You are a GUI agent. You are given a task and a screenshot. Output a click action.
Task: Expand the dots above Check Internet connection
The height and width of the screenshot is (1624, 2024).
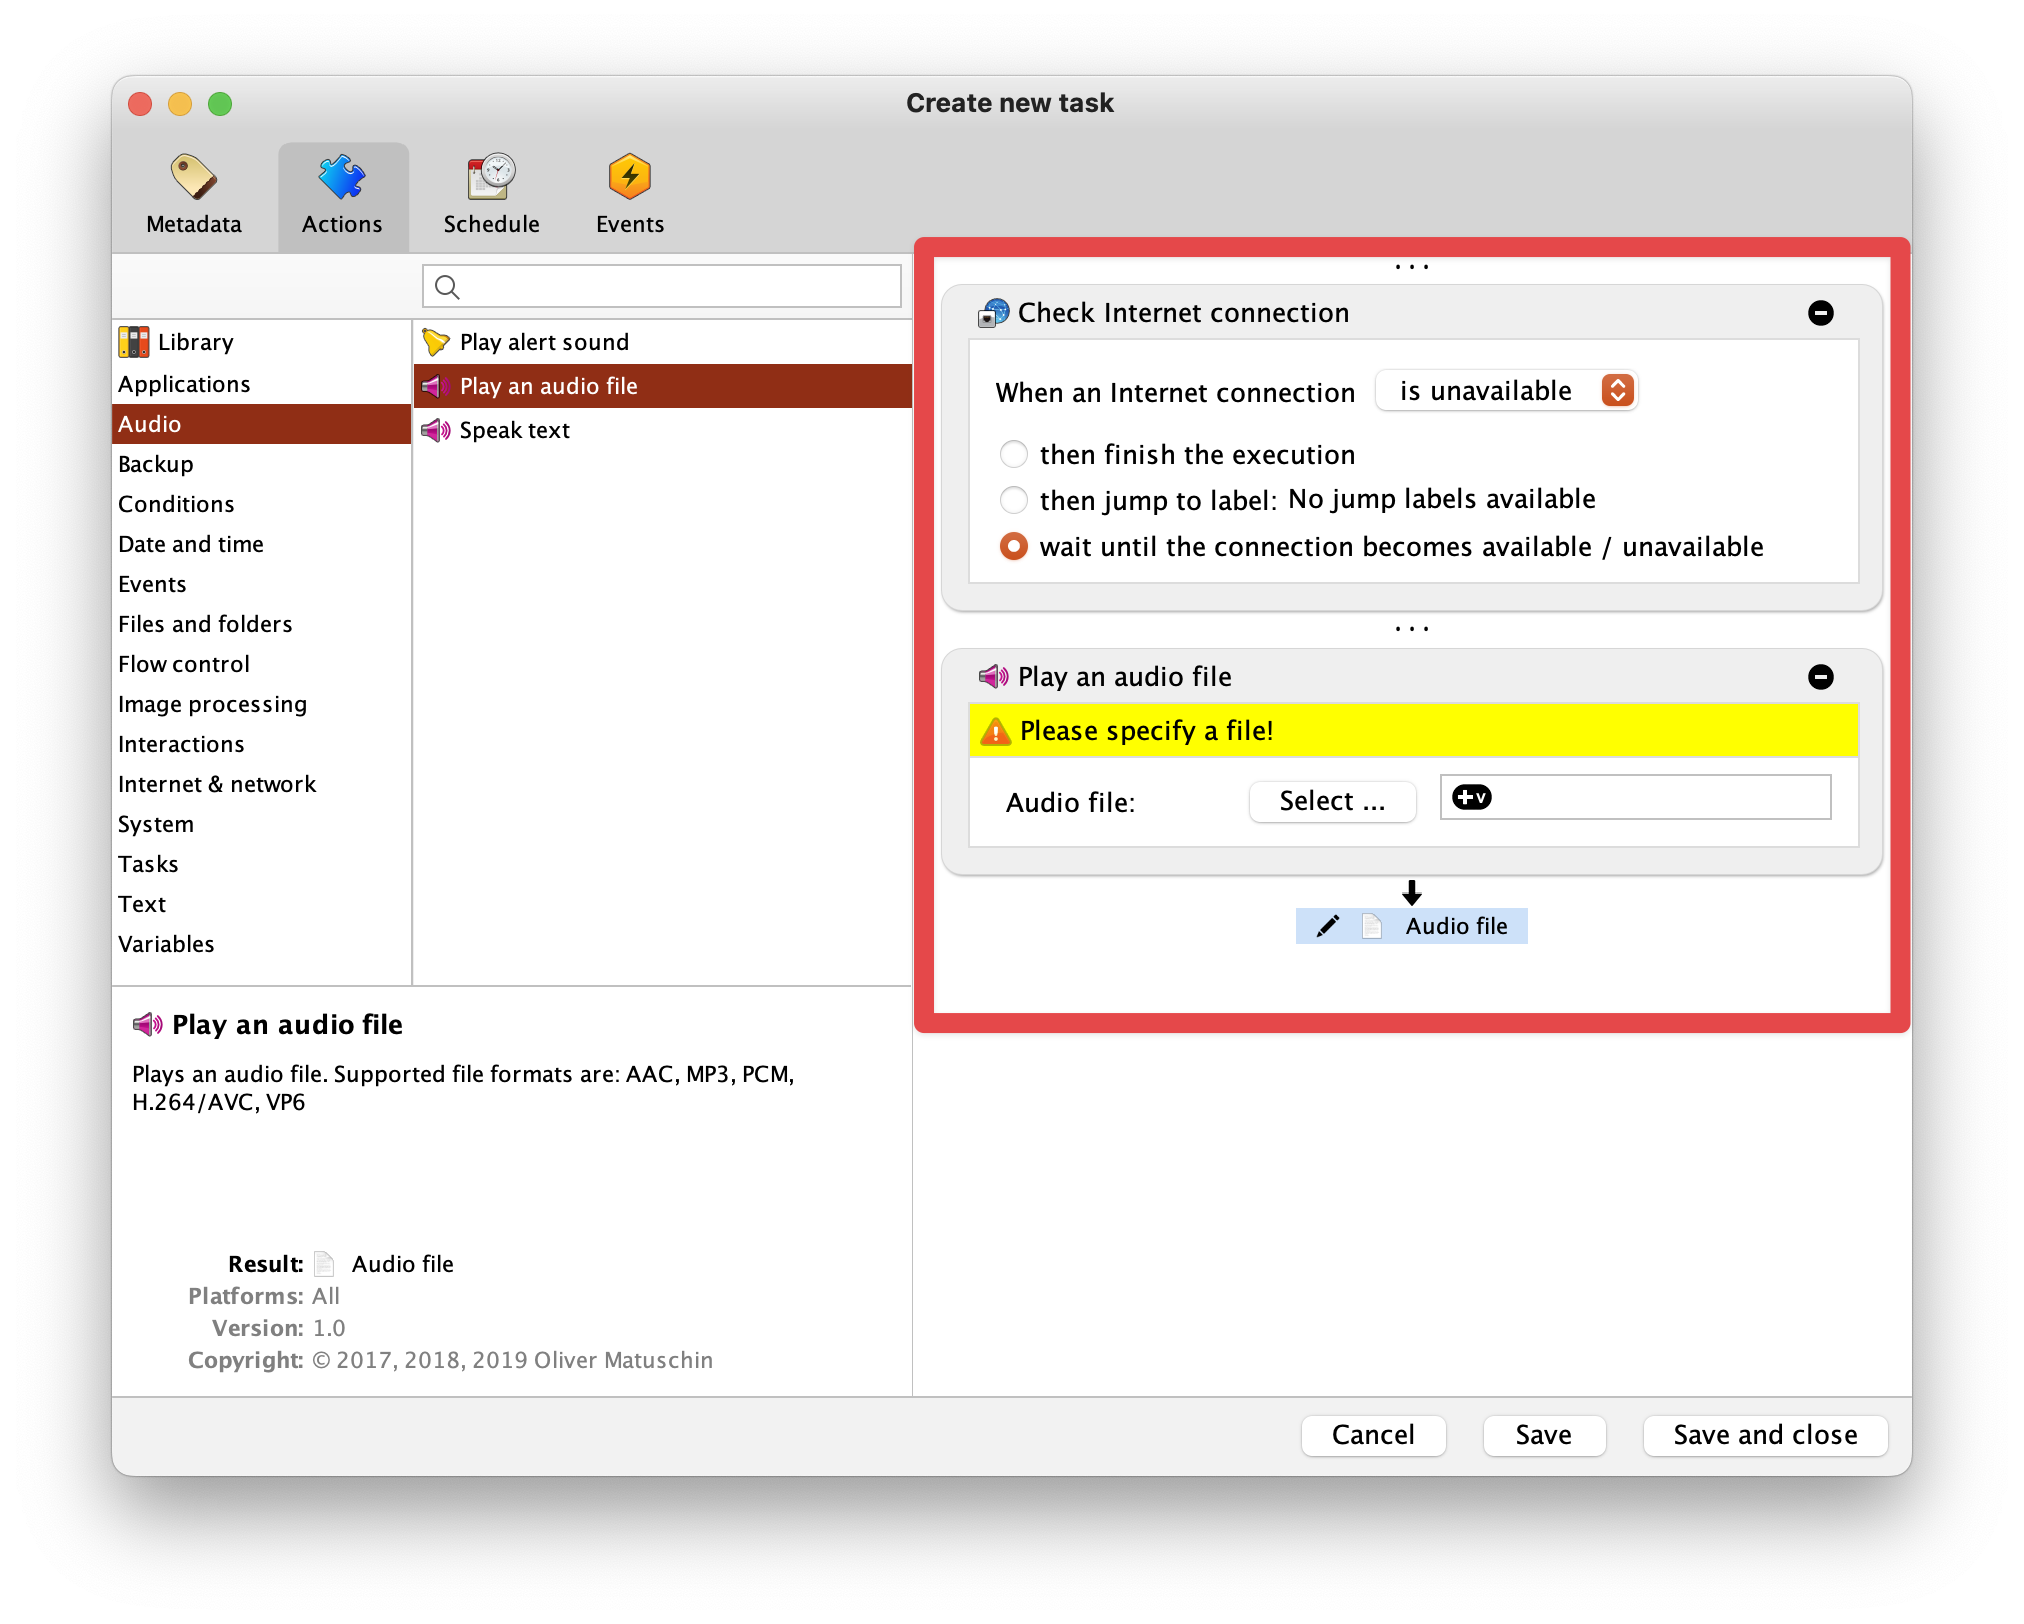[x=1411, y=267]
